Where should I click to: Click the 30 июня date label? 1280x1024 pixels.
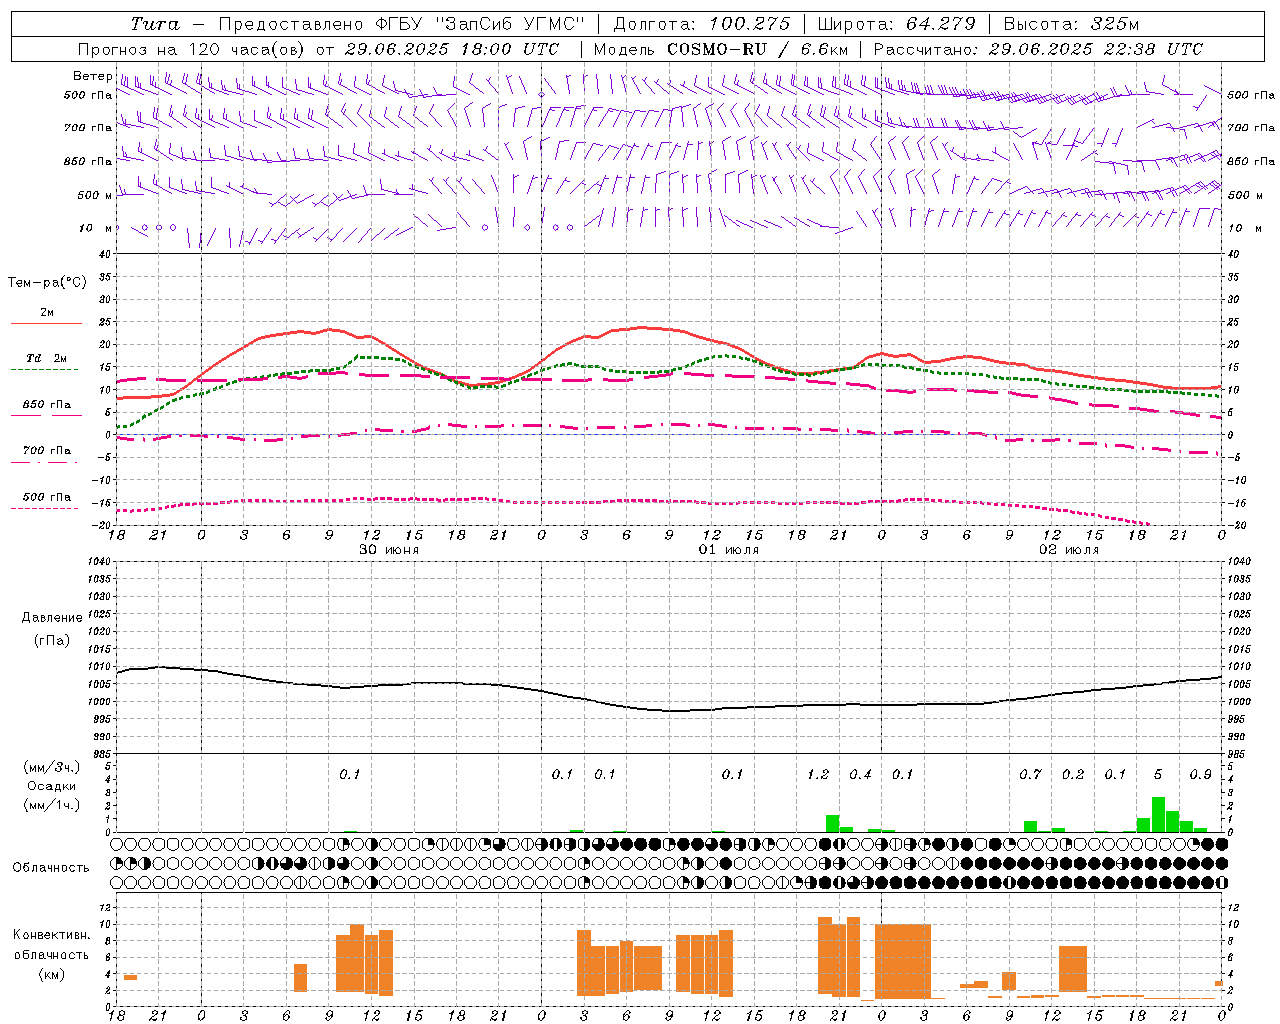[x=389, y=550]
